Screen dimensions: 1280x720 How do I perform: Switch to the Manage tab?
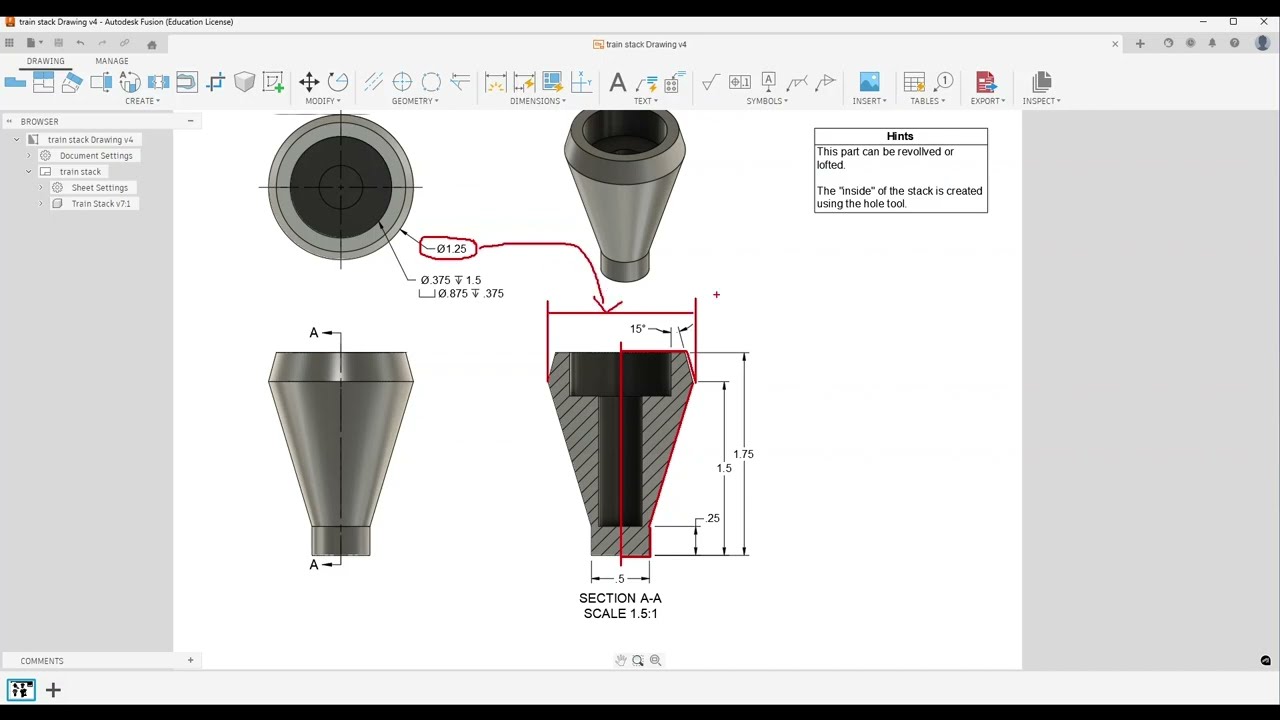[112, 61]
